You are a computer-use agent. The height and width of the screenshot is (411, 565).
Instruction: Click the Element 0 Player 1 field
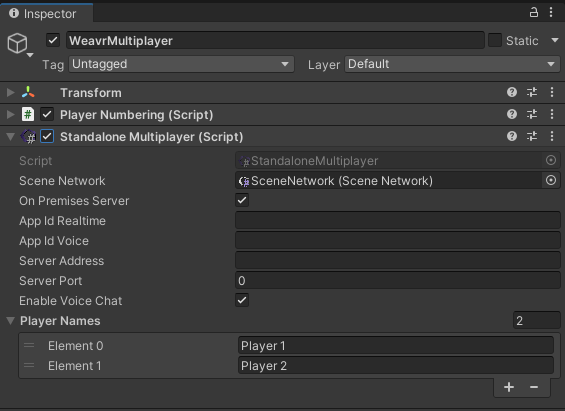396,345
